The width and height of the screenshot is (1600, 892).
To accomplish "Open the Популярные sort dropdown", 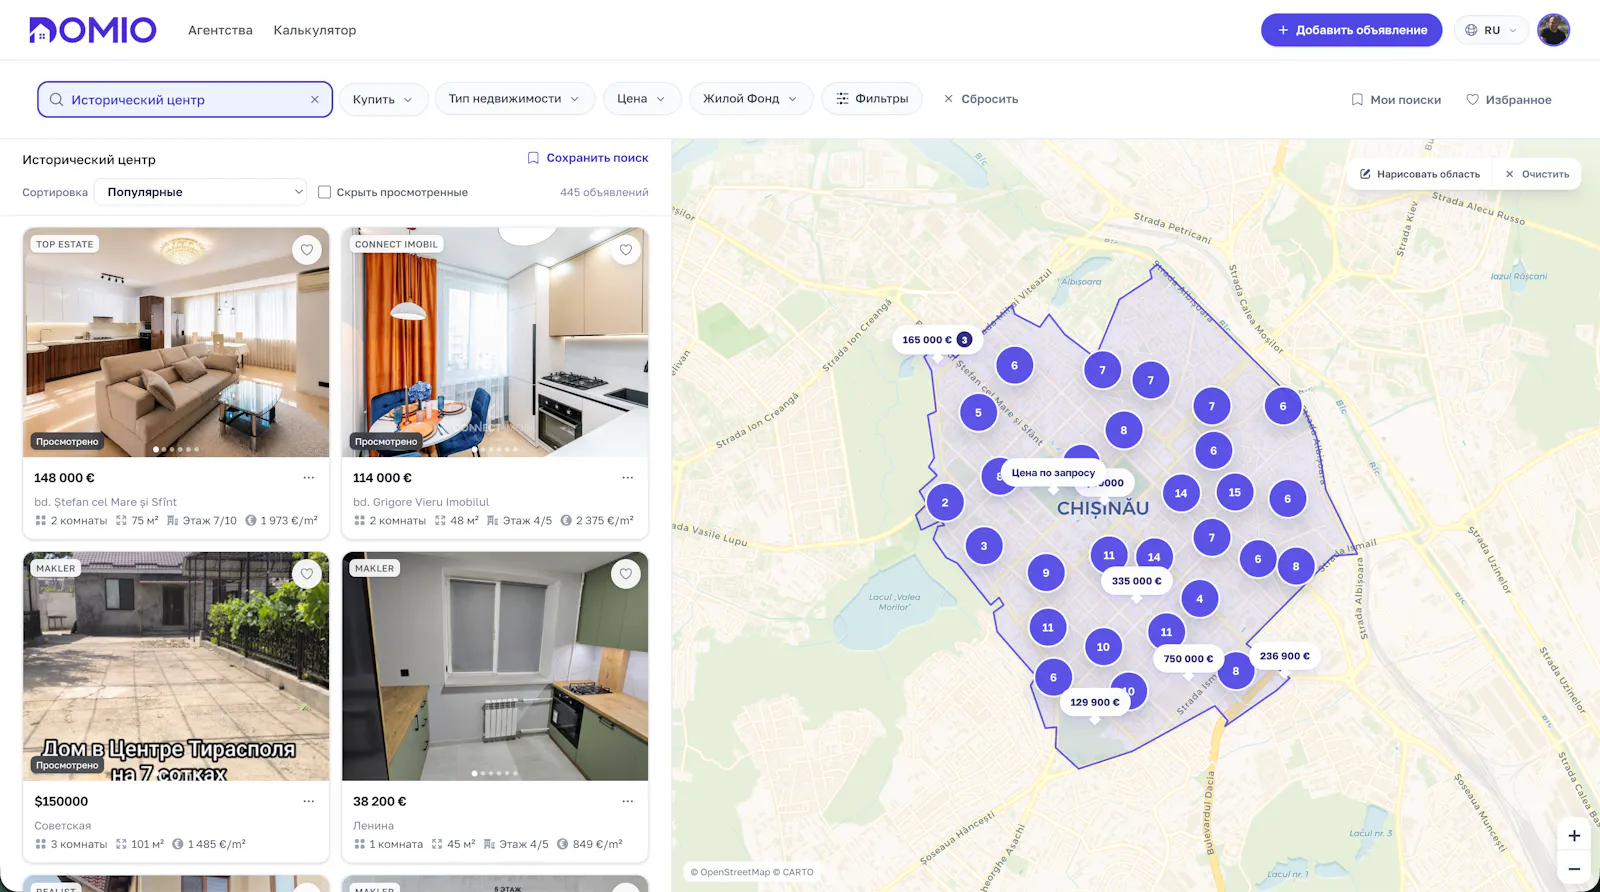I will pos(200,192).
